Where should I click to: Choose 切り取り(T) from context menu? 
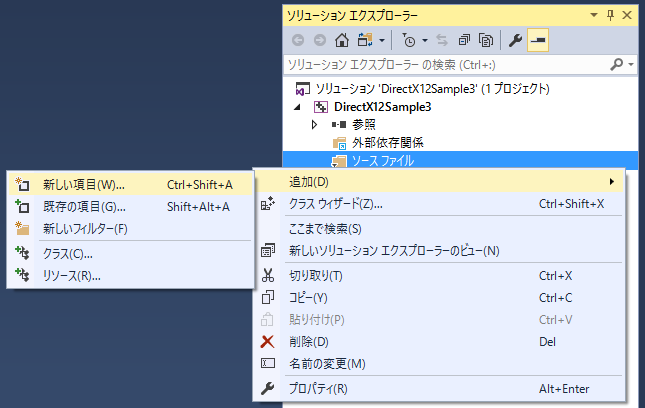[439, 276]
